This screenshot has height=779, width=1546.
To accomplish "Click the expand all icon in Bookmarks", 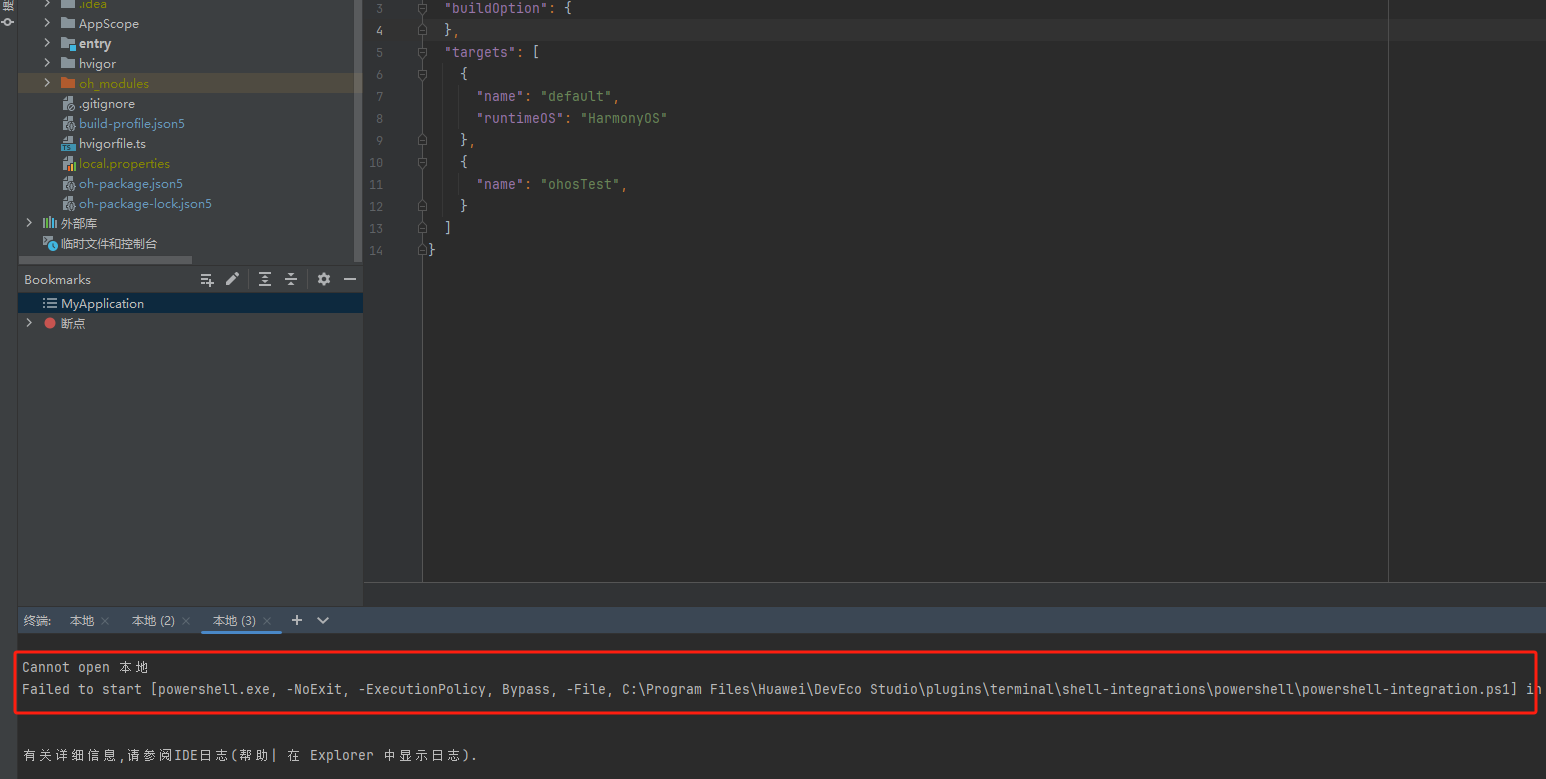I will tap(265, 279).
